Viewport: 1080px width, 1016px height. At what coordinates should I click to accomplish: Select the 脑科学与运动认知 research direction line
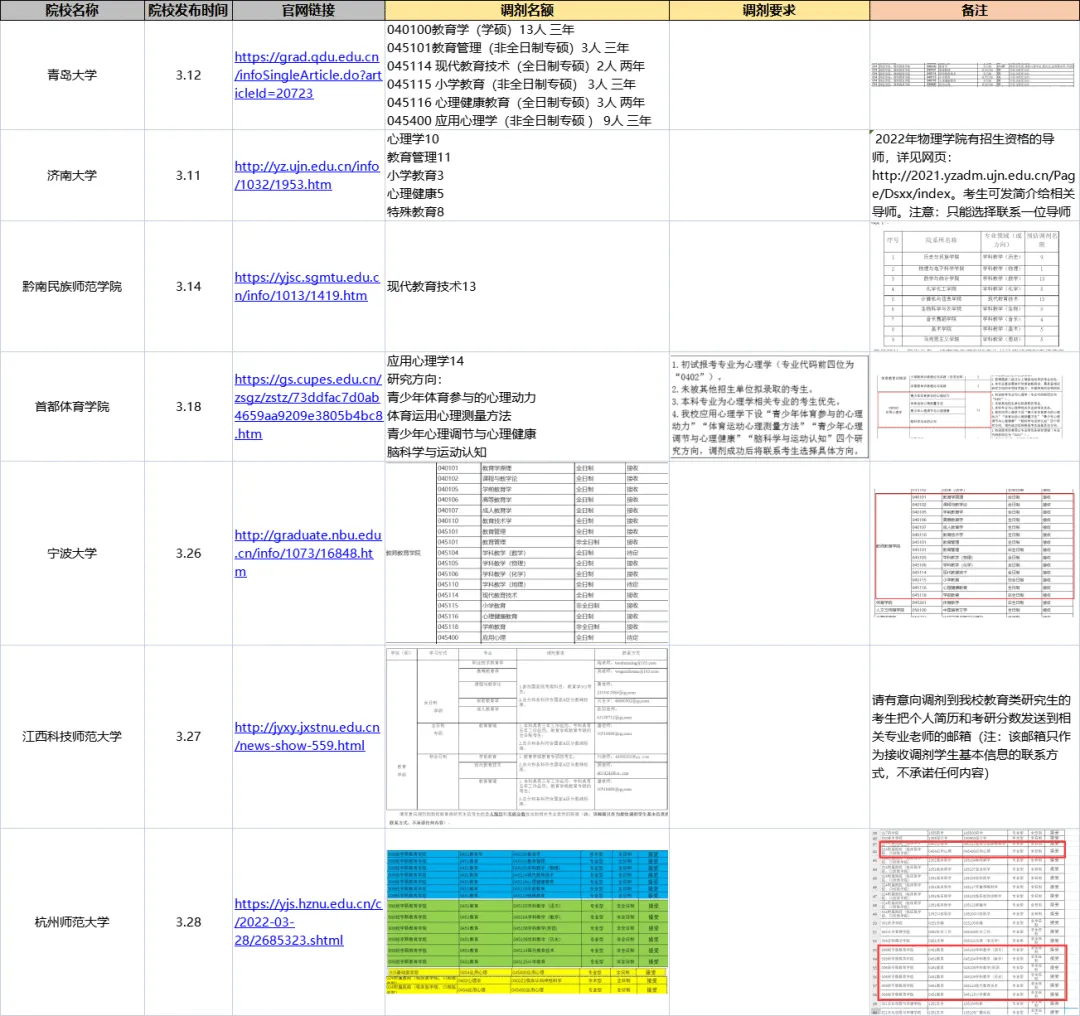coord(437,453)
